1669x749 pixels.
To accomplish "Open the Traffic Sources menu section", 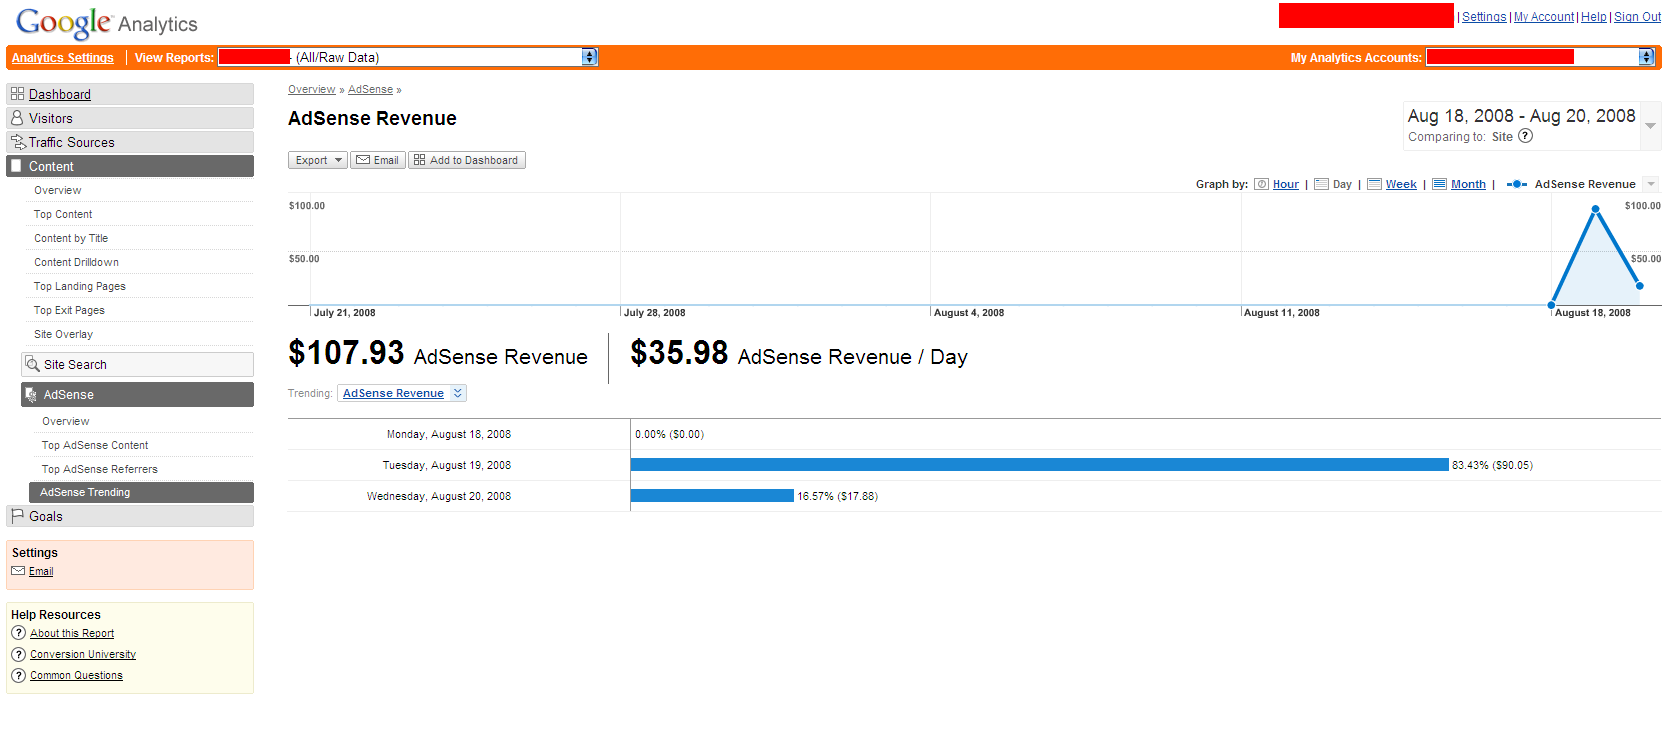I will [130, 142].
